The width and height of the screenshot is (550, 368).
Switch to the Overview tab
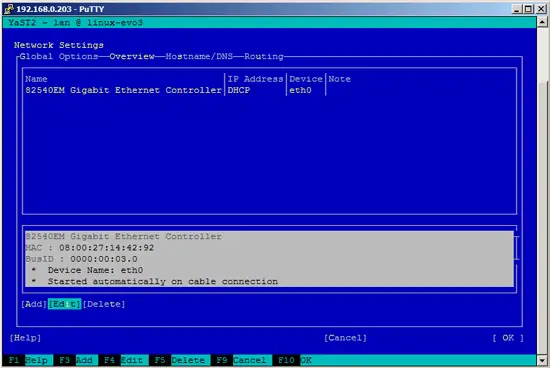132,56
